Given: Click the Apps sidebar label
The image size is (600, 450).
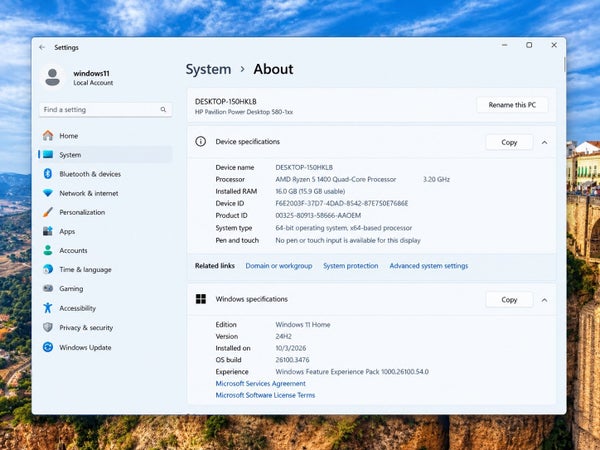Looking at the screenshot, I should pyautogui.click(x=67, y=232).
